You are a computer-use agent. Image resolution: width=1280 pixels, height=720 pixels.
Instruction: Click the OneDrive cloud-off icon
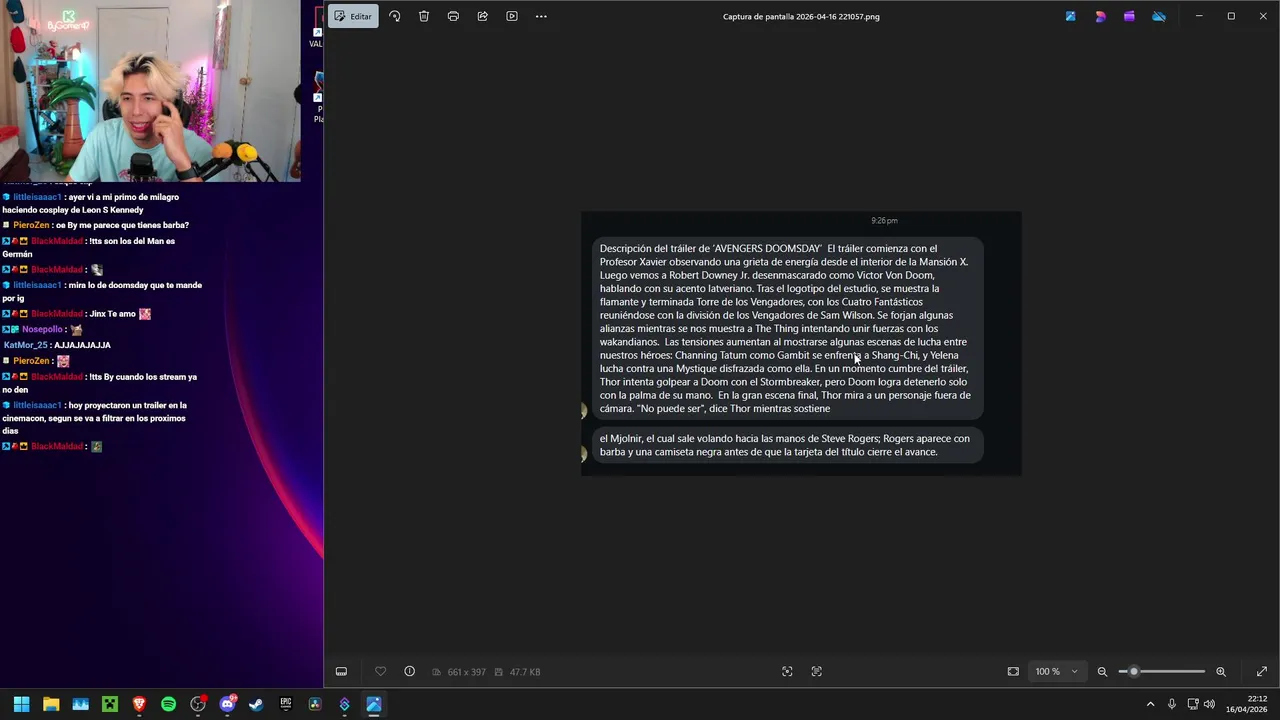[x=1159, y=16]
